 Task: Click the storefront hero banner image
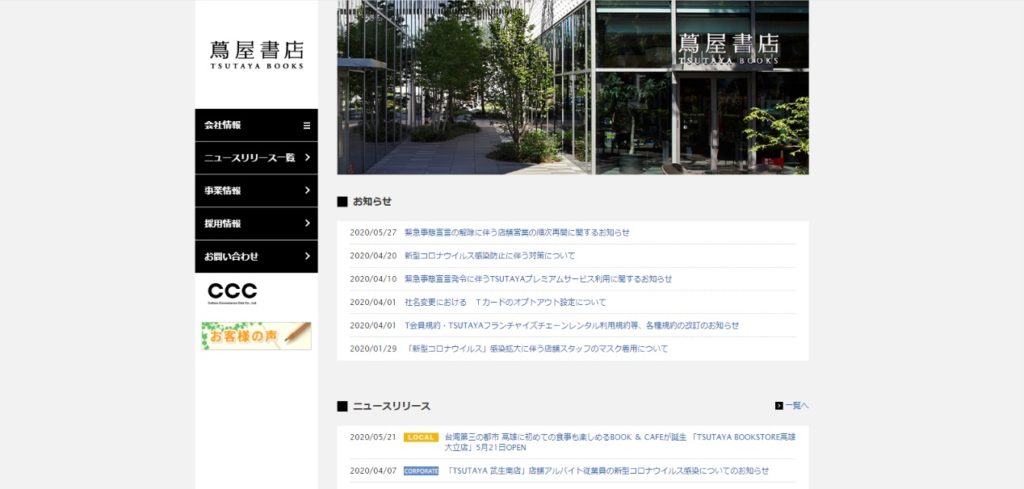[572, 88]
